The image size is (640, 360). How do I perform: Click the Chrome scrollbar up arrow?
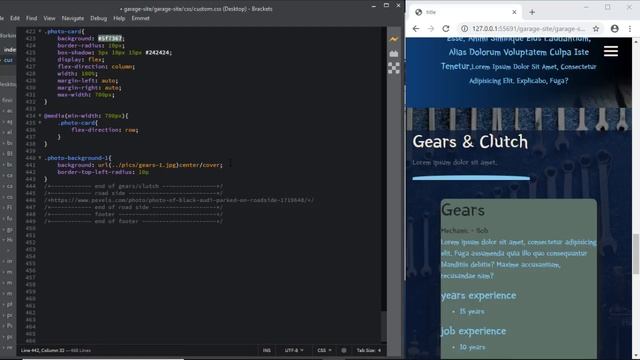tap(636, 41)
